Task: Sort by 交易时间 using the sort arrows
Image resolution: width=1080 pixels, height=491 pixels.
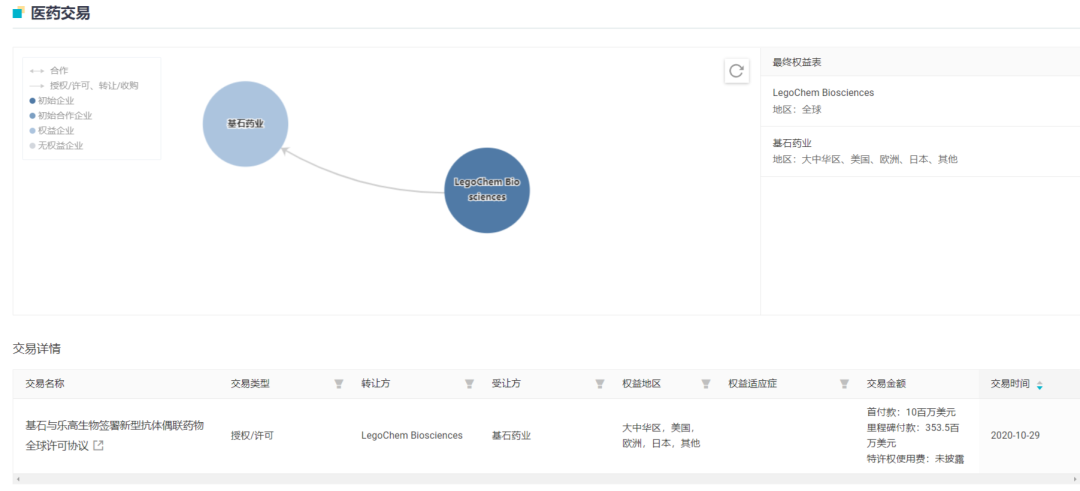Action: pyautogui.click(x=1039, y=385)
